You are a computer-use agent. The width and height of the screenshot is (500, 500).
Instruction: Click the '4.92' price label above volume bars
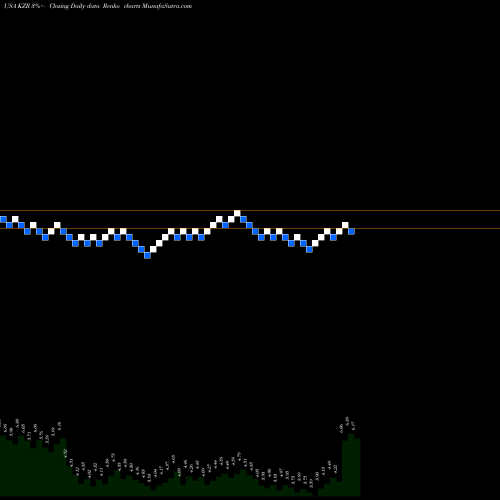pyautogui.click(x=66, y=453)
